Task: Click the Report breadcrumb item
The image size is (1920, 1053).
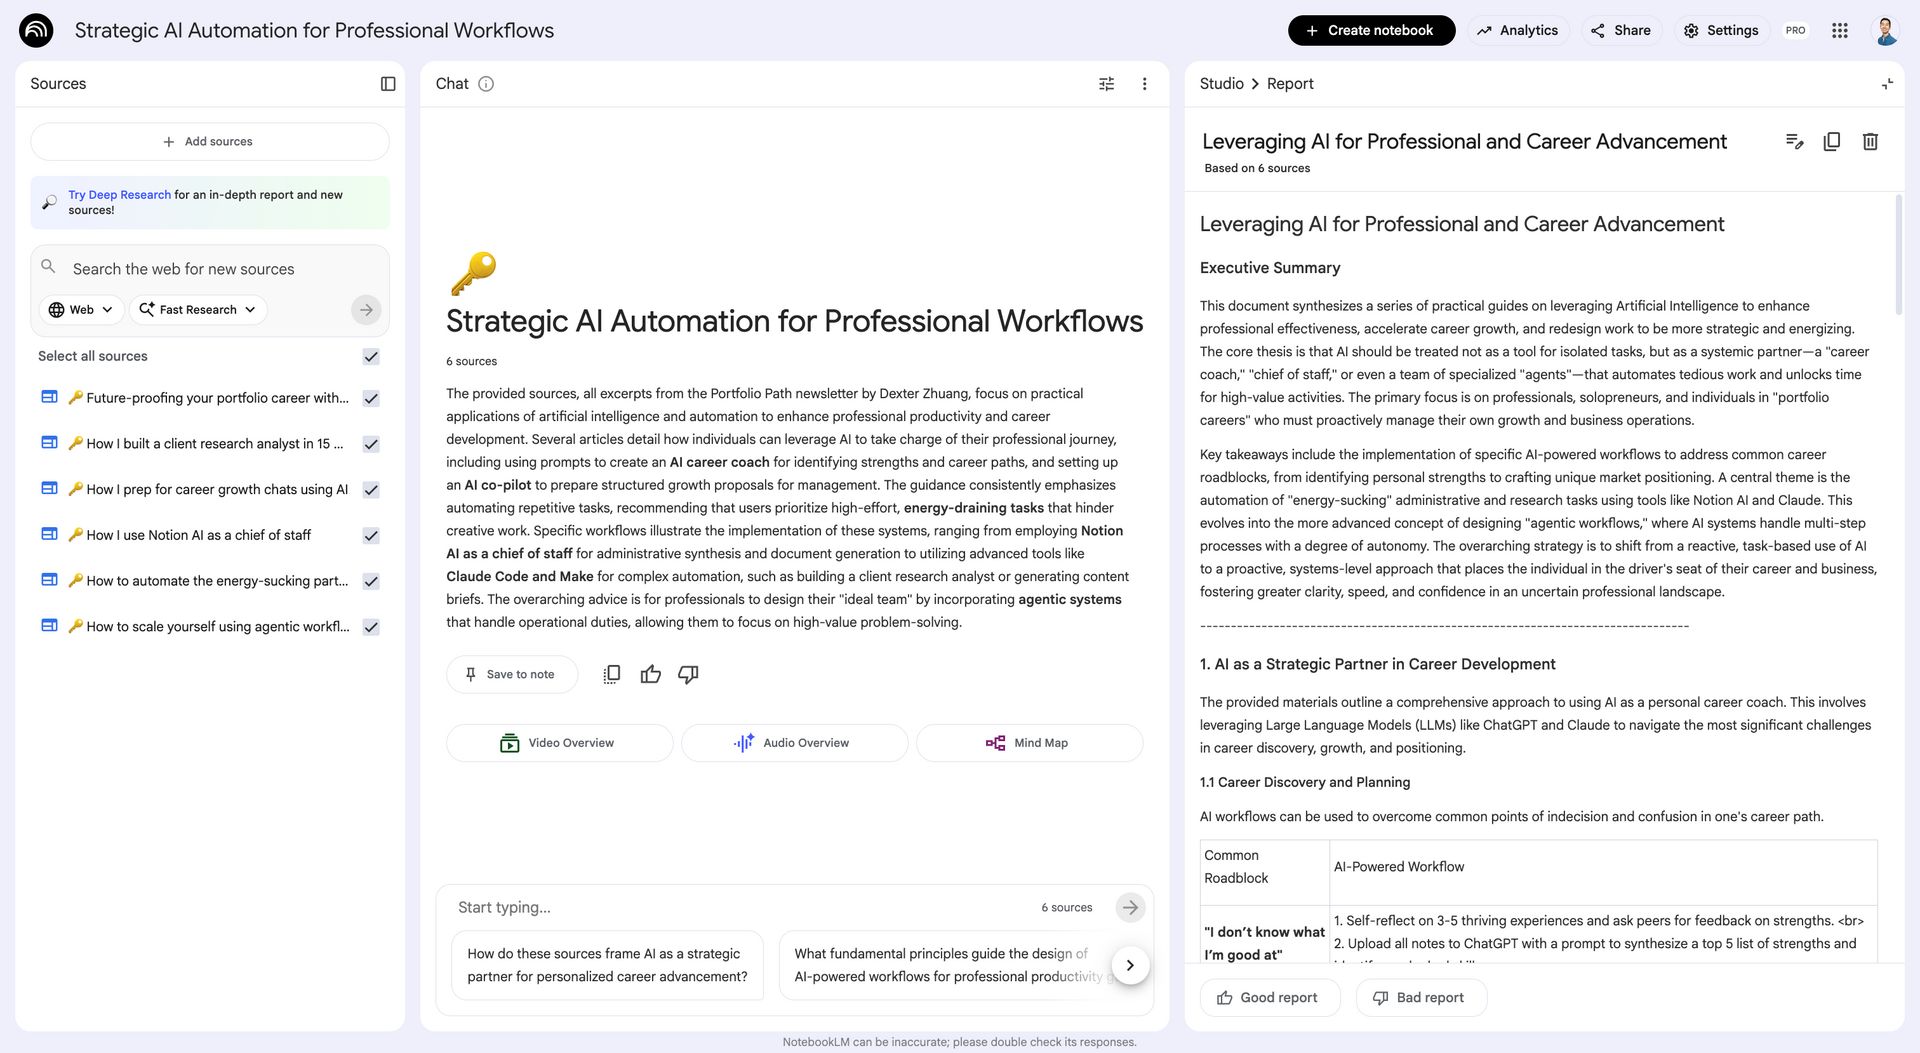Action: coord(1290,84)
